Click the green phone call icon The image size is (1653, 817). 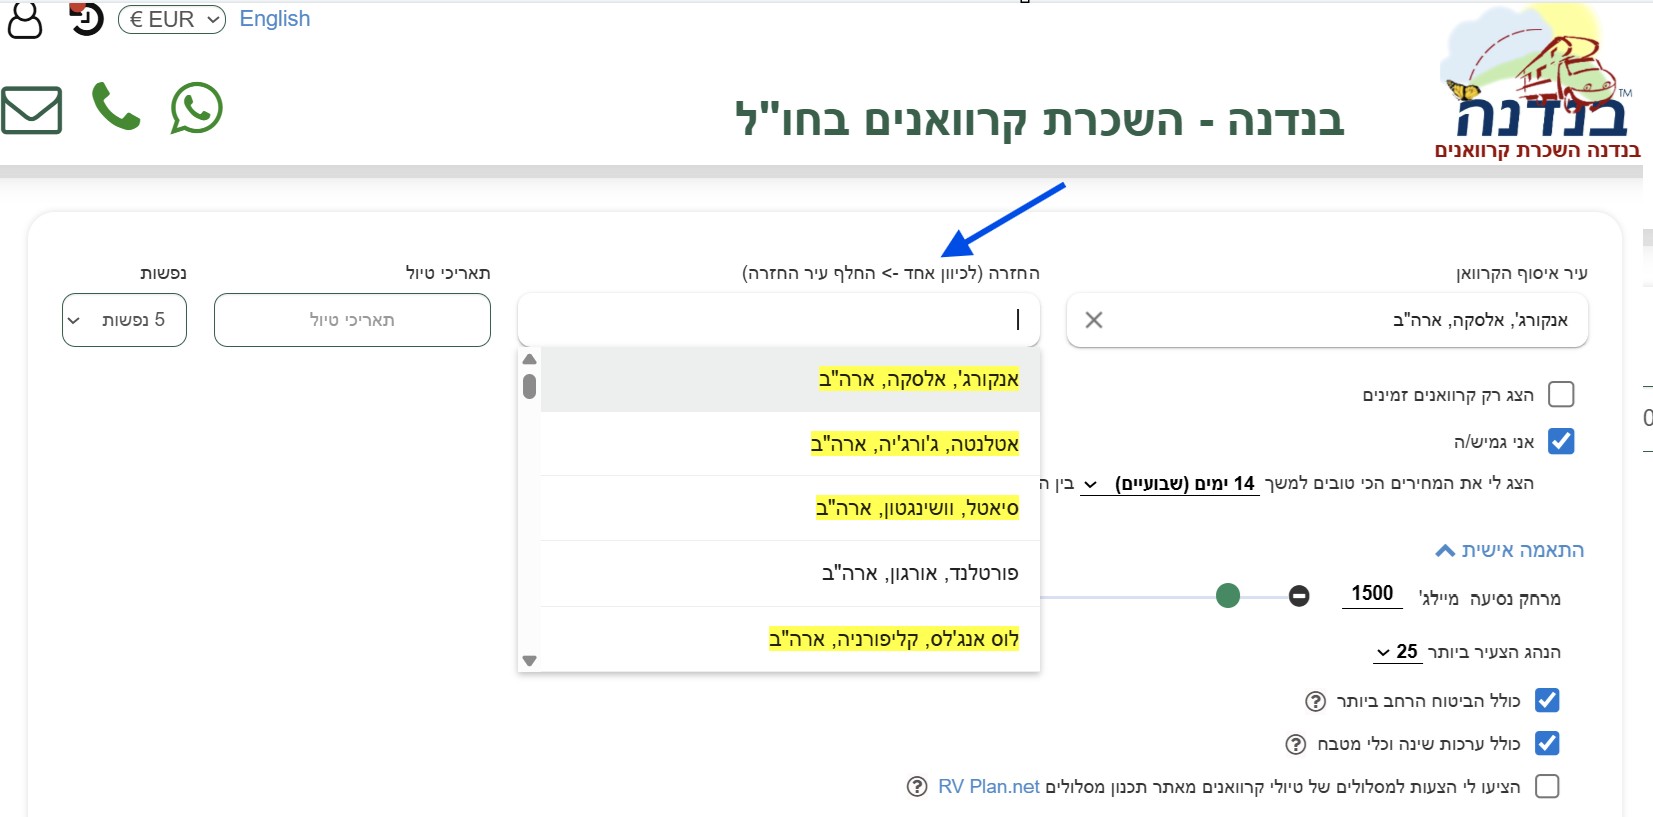click(x=116, y=107)
